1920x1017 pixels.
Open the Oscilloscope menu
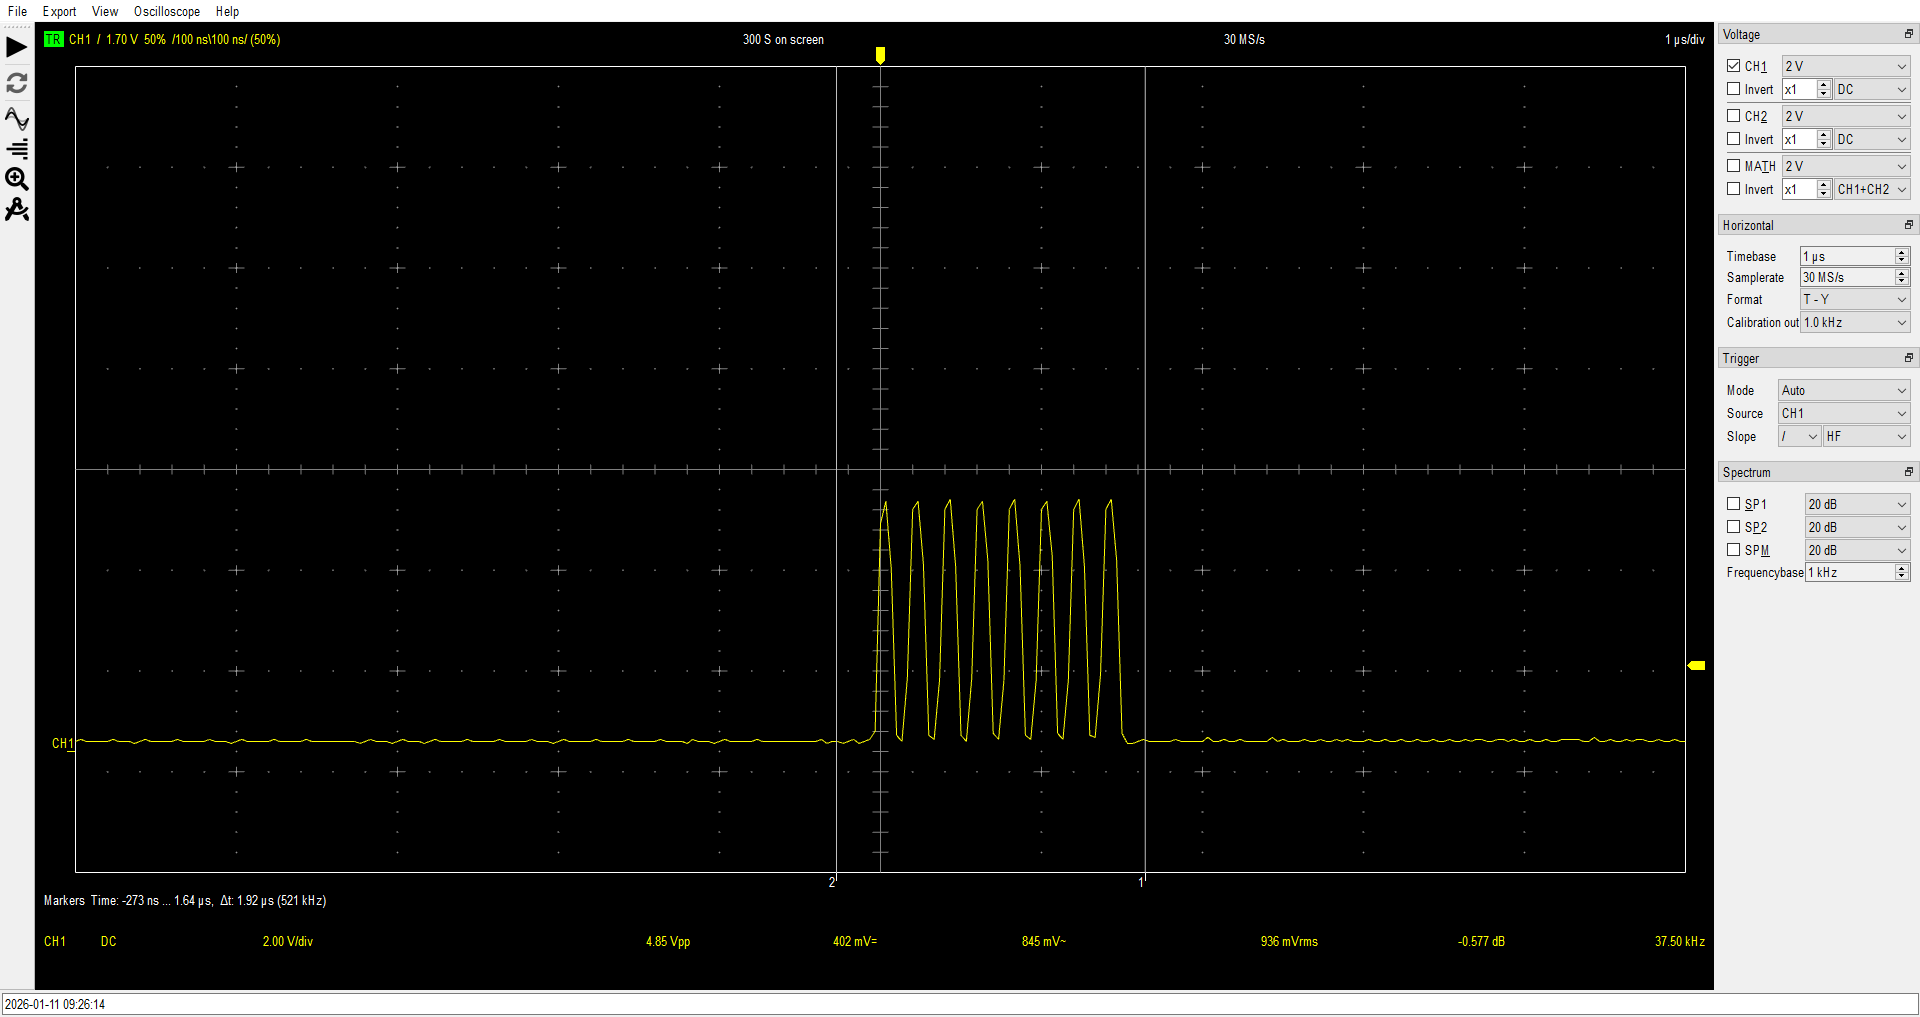pyautogui.click(x=166, y=12)
